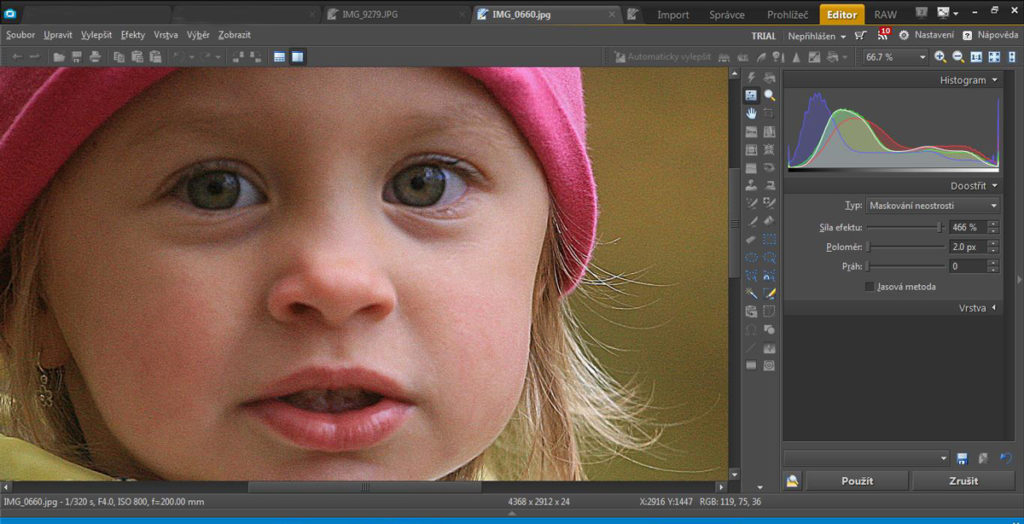This screenshot has width=1024, height=524.
Task: Open the Typ dropdown Maskování neostrosti
Action: 932,205
